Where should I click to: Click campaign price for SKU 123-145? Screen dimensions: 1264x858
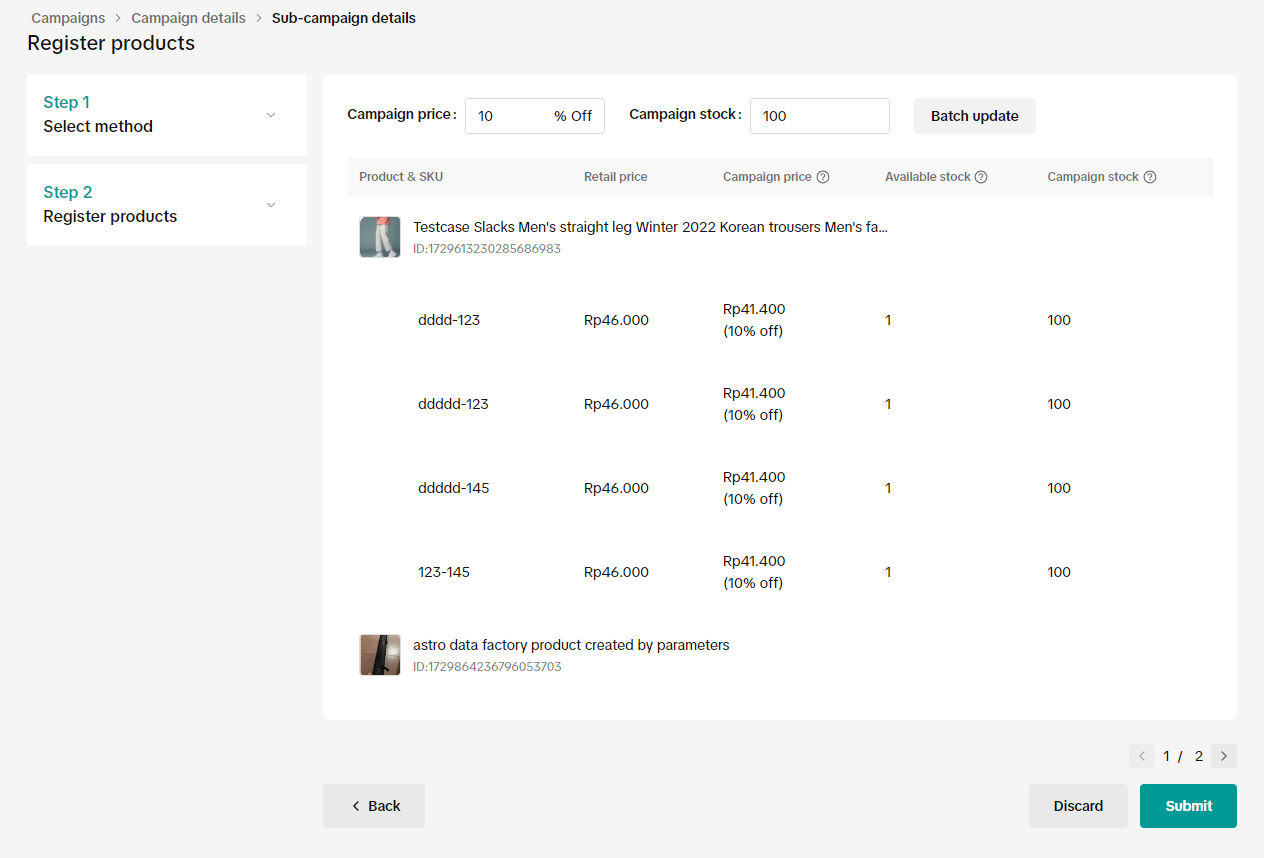[754, 572]
